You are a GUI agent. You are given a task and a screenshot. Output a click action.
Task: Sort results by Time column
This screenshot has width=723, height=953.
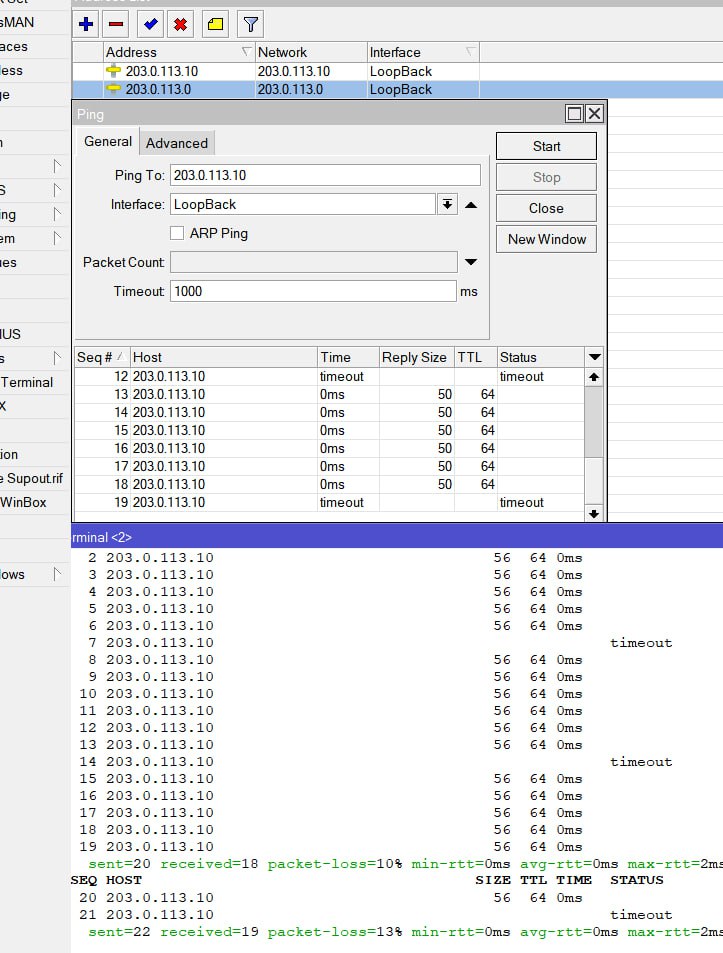pos(348,357)
